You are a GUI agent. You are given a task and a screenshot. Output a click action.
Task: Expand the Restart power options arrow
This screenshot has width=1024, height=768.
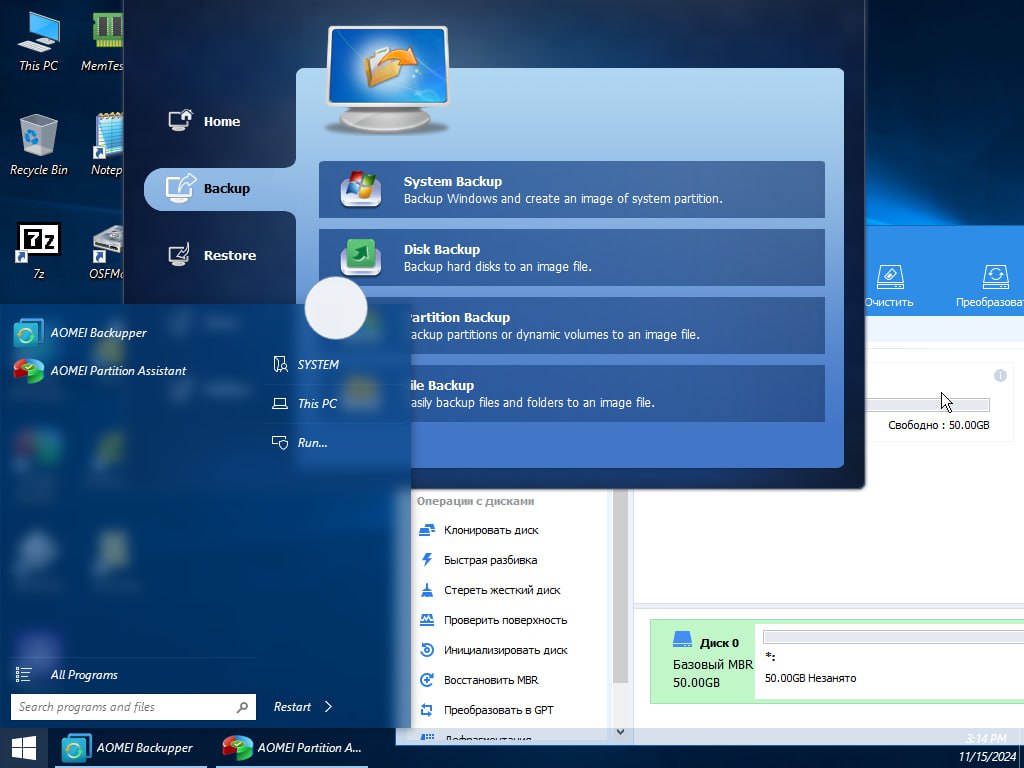coord(328,707)
